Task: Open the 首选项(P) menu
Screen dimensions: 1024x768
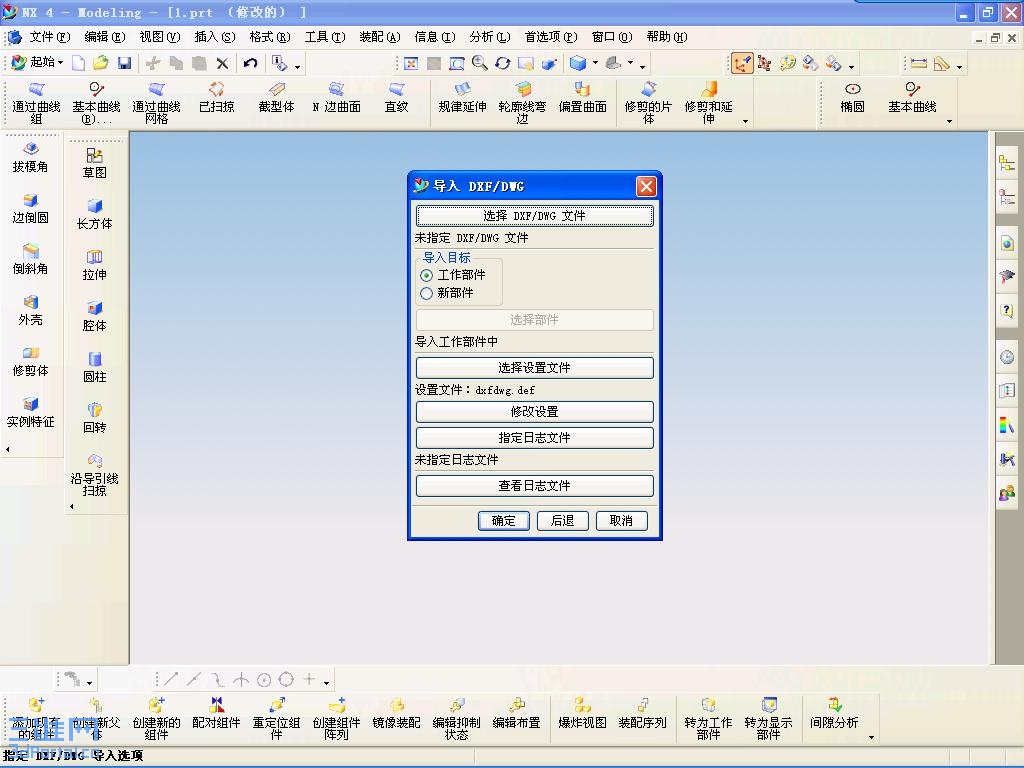Action: click(x=551, y=37)
